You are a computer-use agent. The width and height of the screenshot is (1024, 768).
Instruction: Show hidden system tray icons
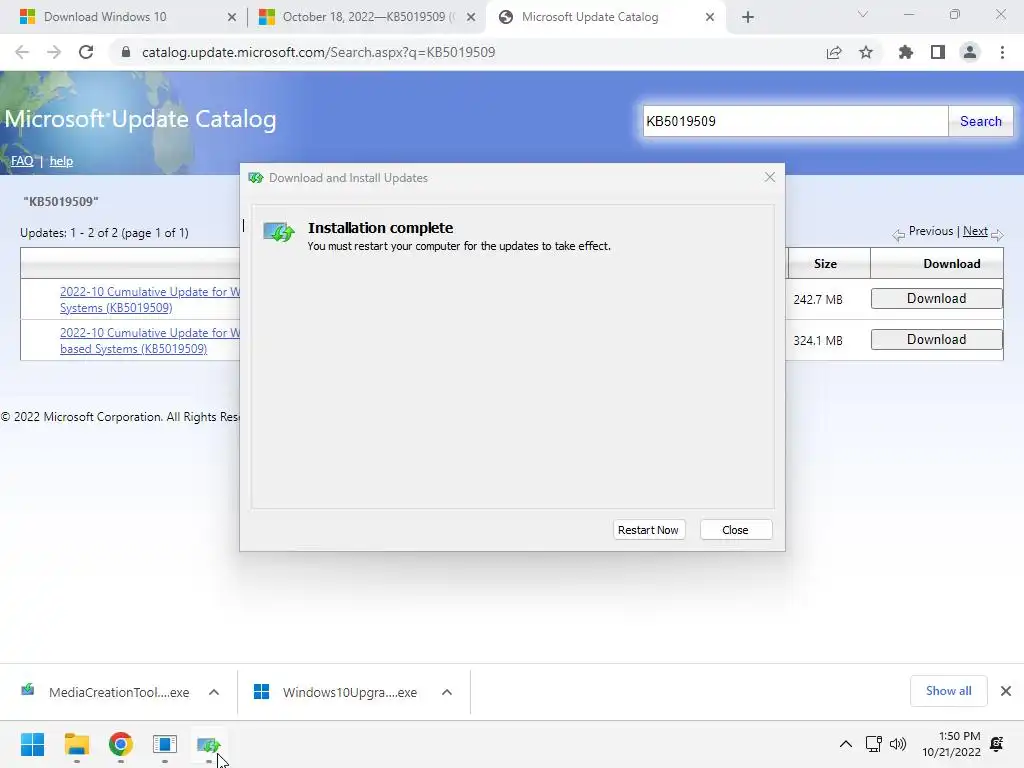846,744
